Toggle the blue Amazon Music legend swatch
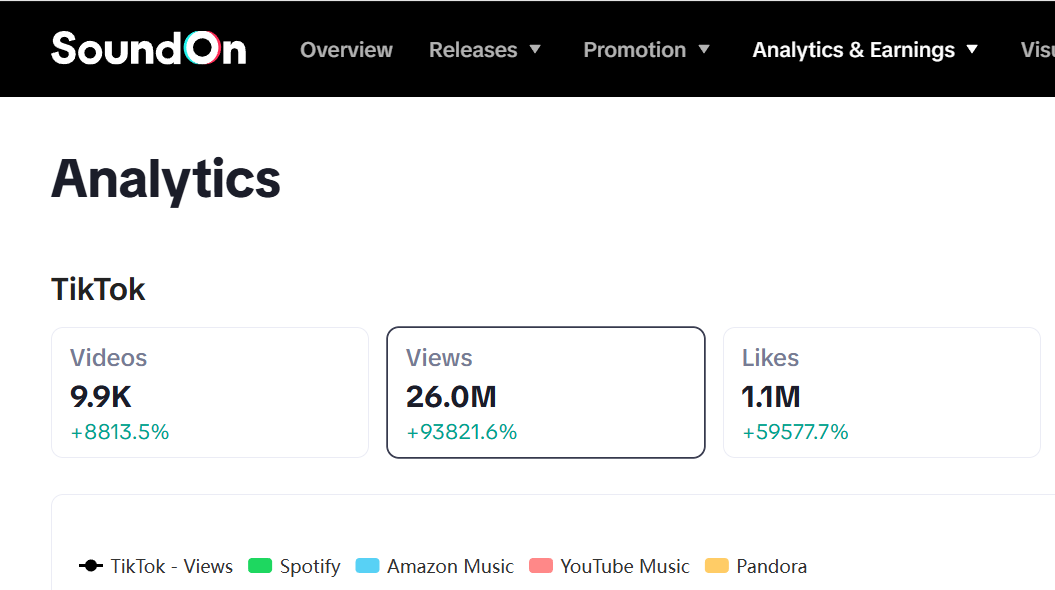This screenshot has width=1055, height=590. 367,566
